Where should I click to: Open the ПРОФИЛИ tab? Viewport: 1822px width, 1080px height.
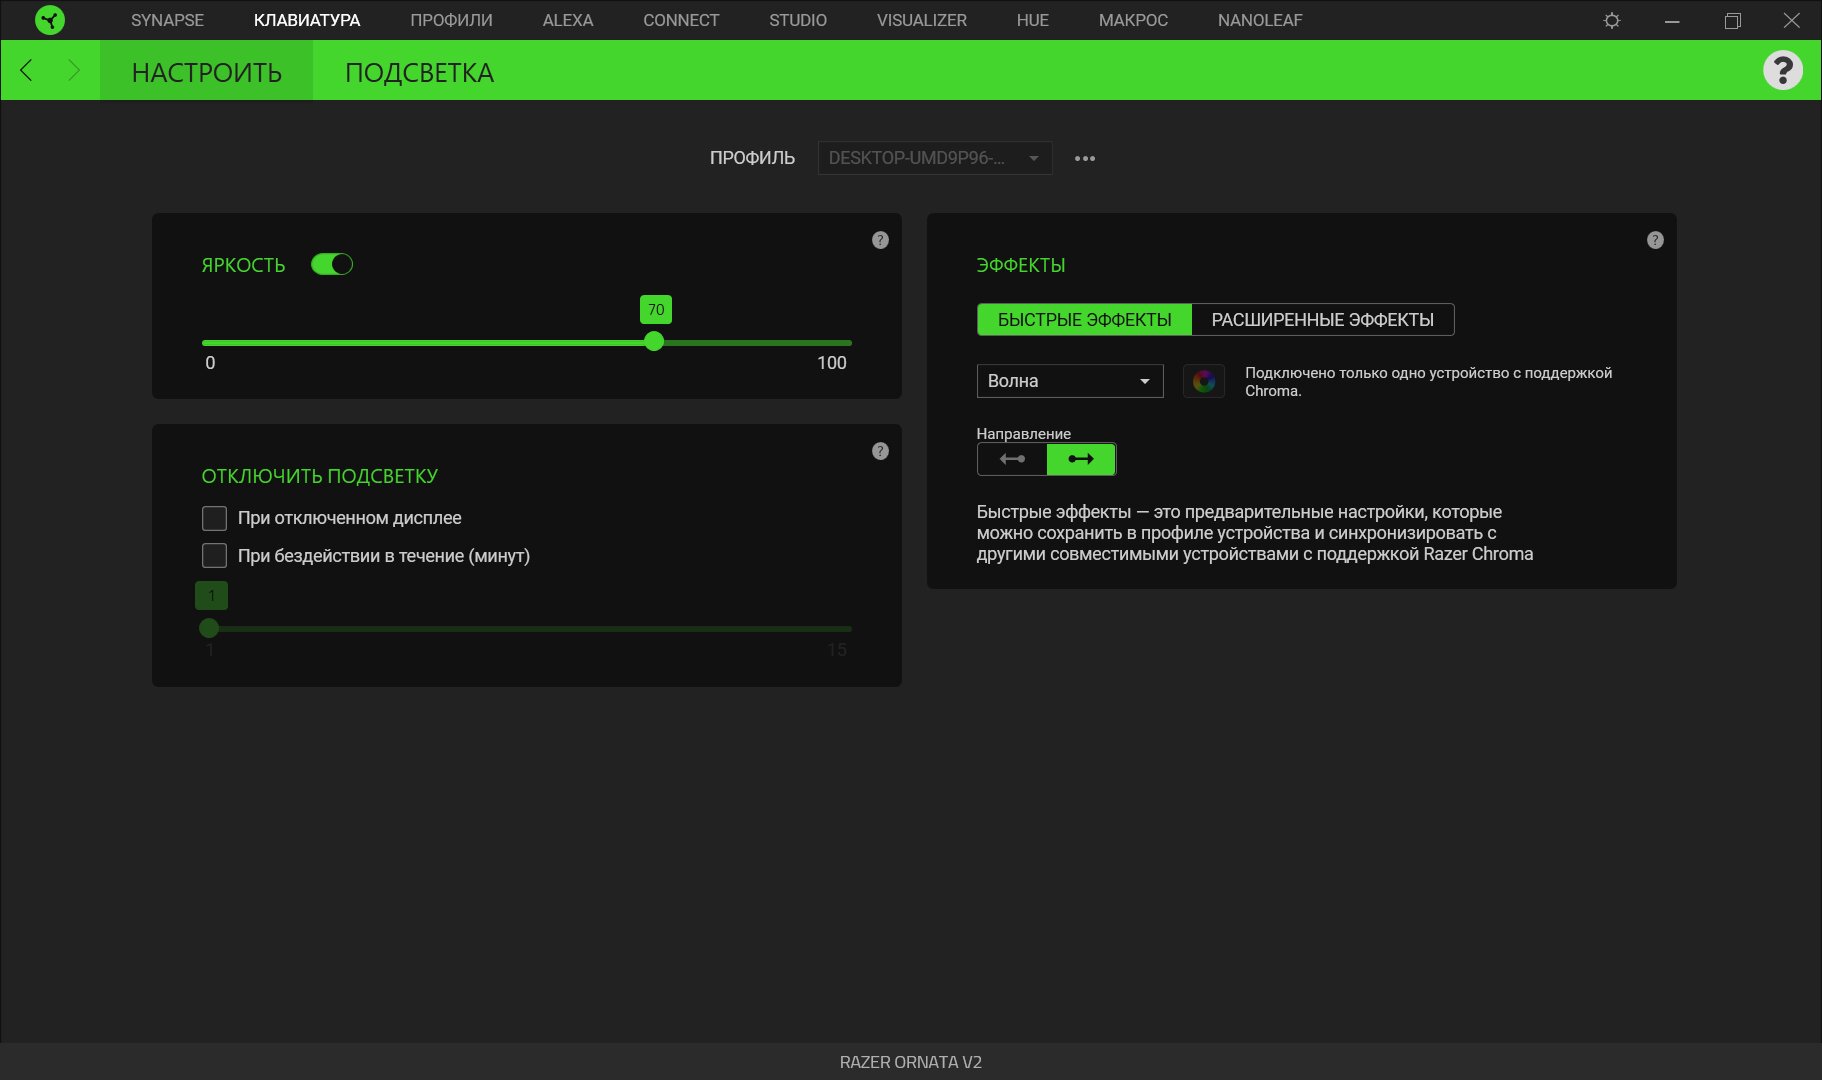(451, 20)
